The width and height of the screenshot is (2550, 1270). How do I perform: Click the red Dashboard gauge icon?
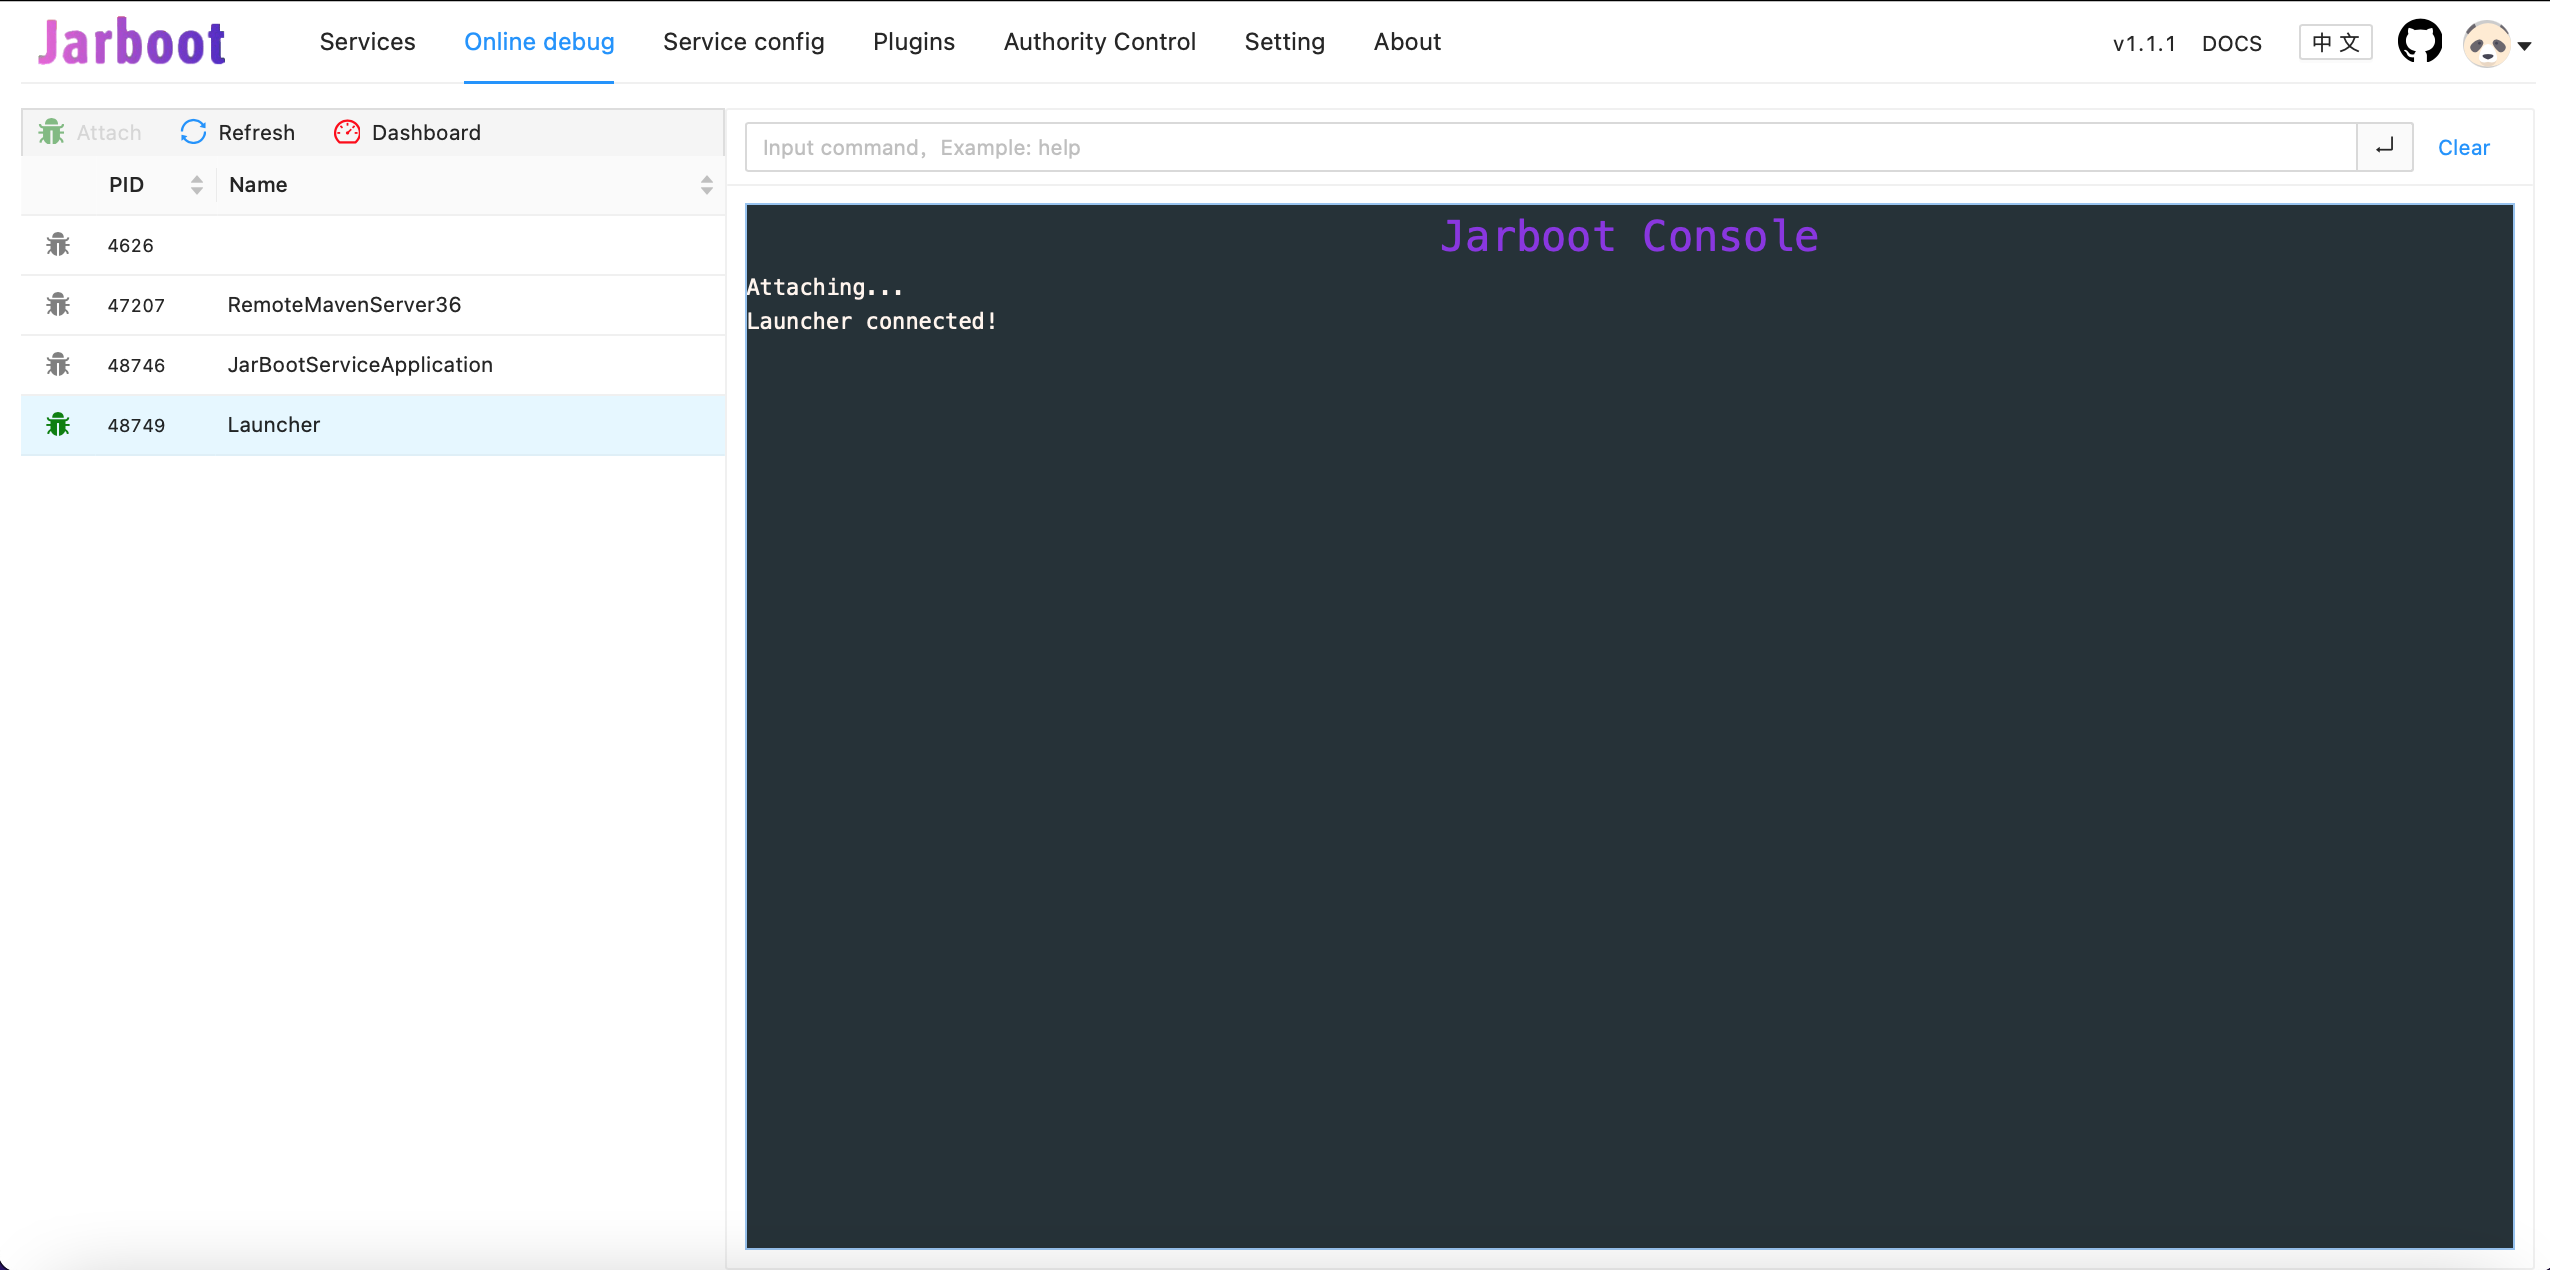[347, 132]
